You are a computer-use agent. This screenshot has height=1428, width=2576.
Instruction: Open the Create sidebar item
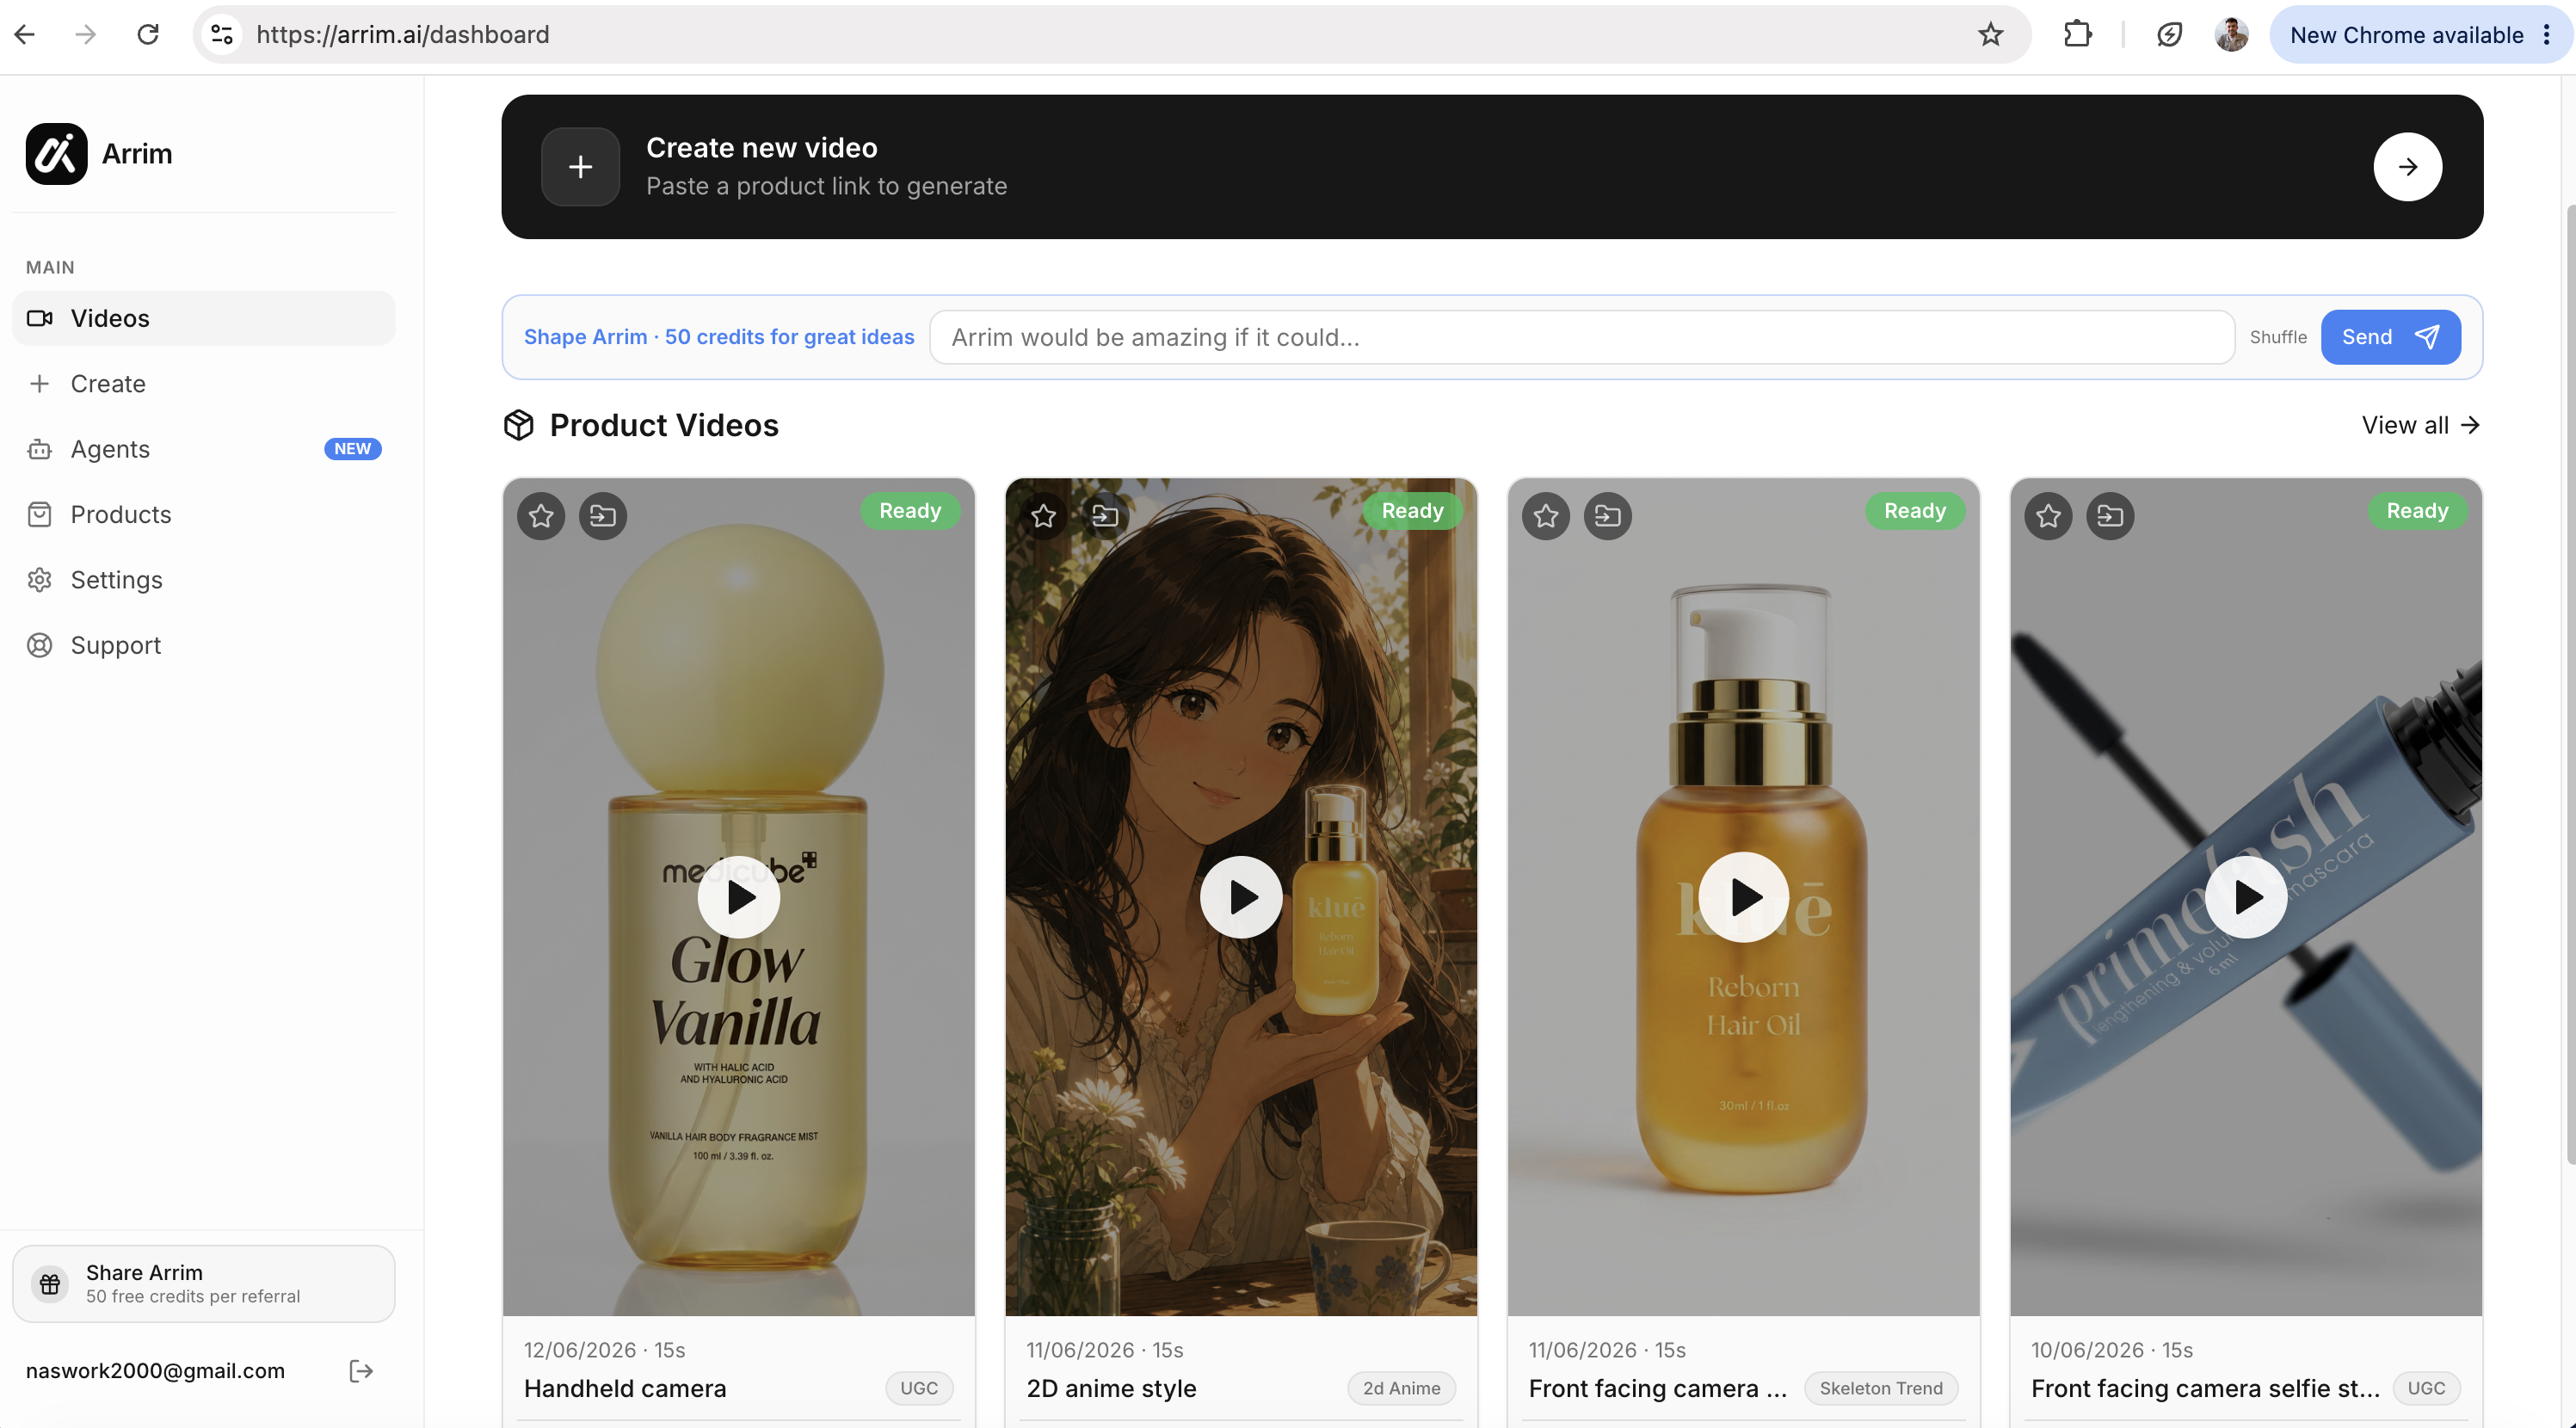click(204, 384)
